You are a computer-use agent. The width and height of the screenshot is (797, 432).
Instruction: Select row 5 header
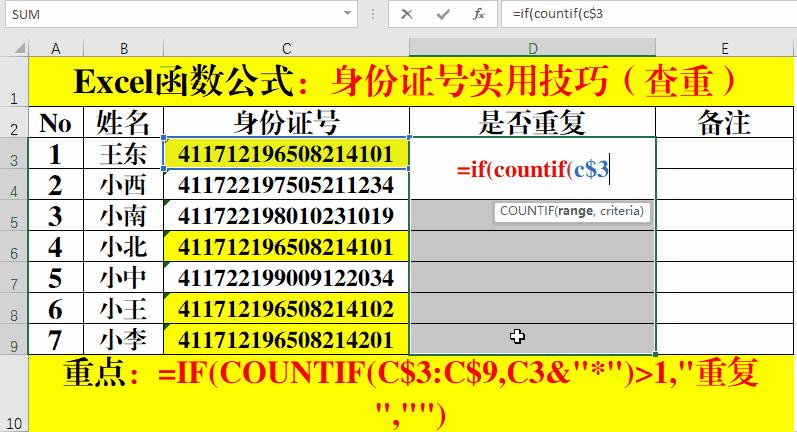pos(14,215)
